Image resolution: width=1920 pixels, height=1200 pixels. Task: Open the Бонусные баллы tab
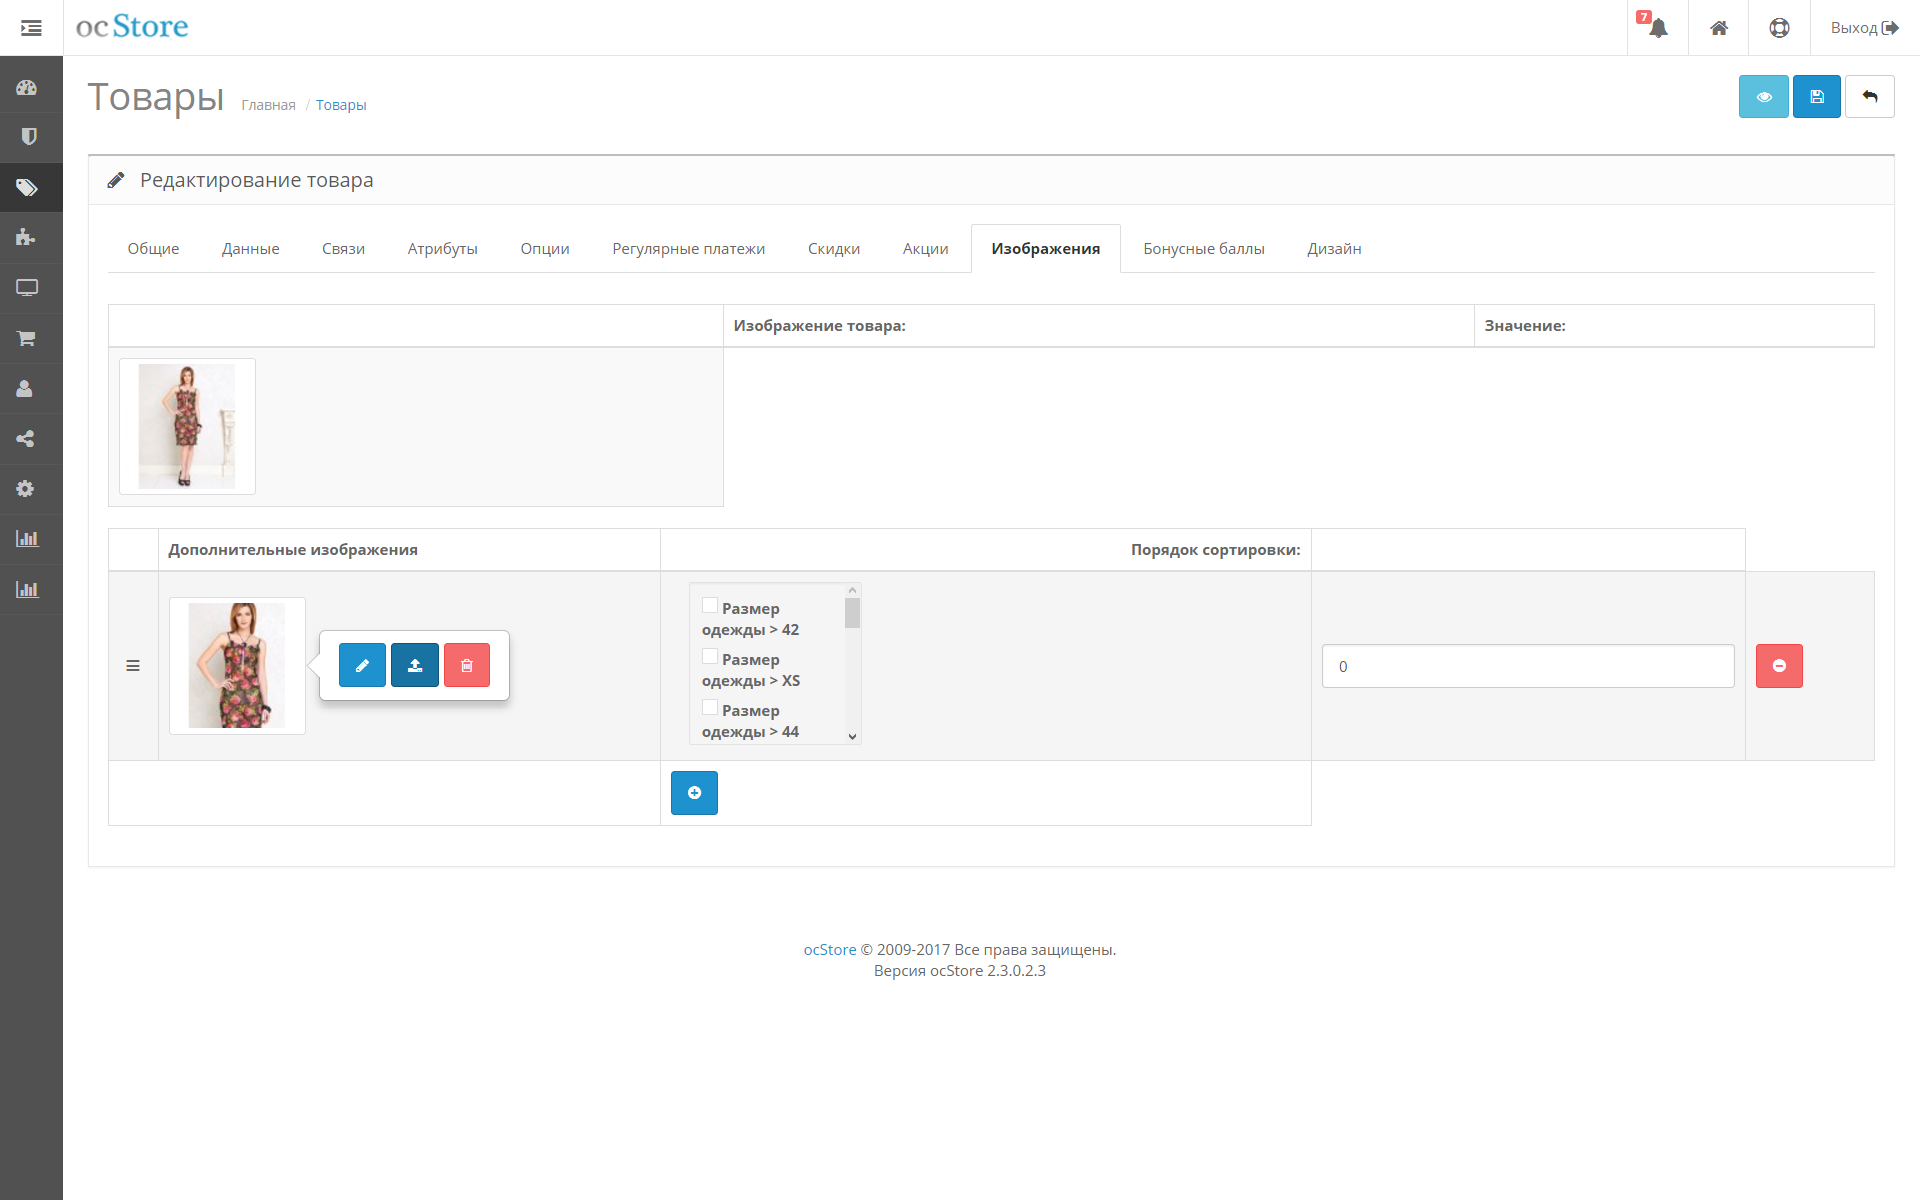1205,248
